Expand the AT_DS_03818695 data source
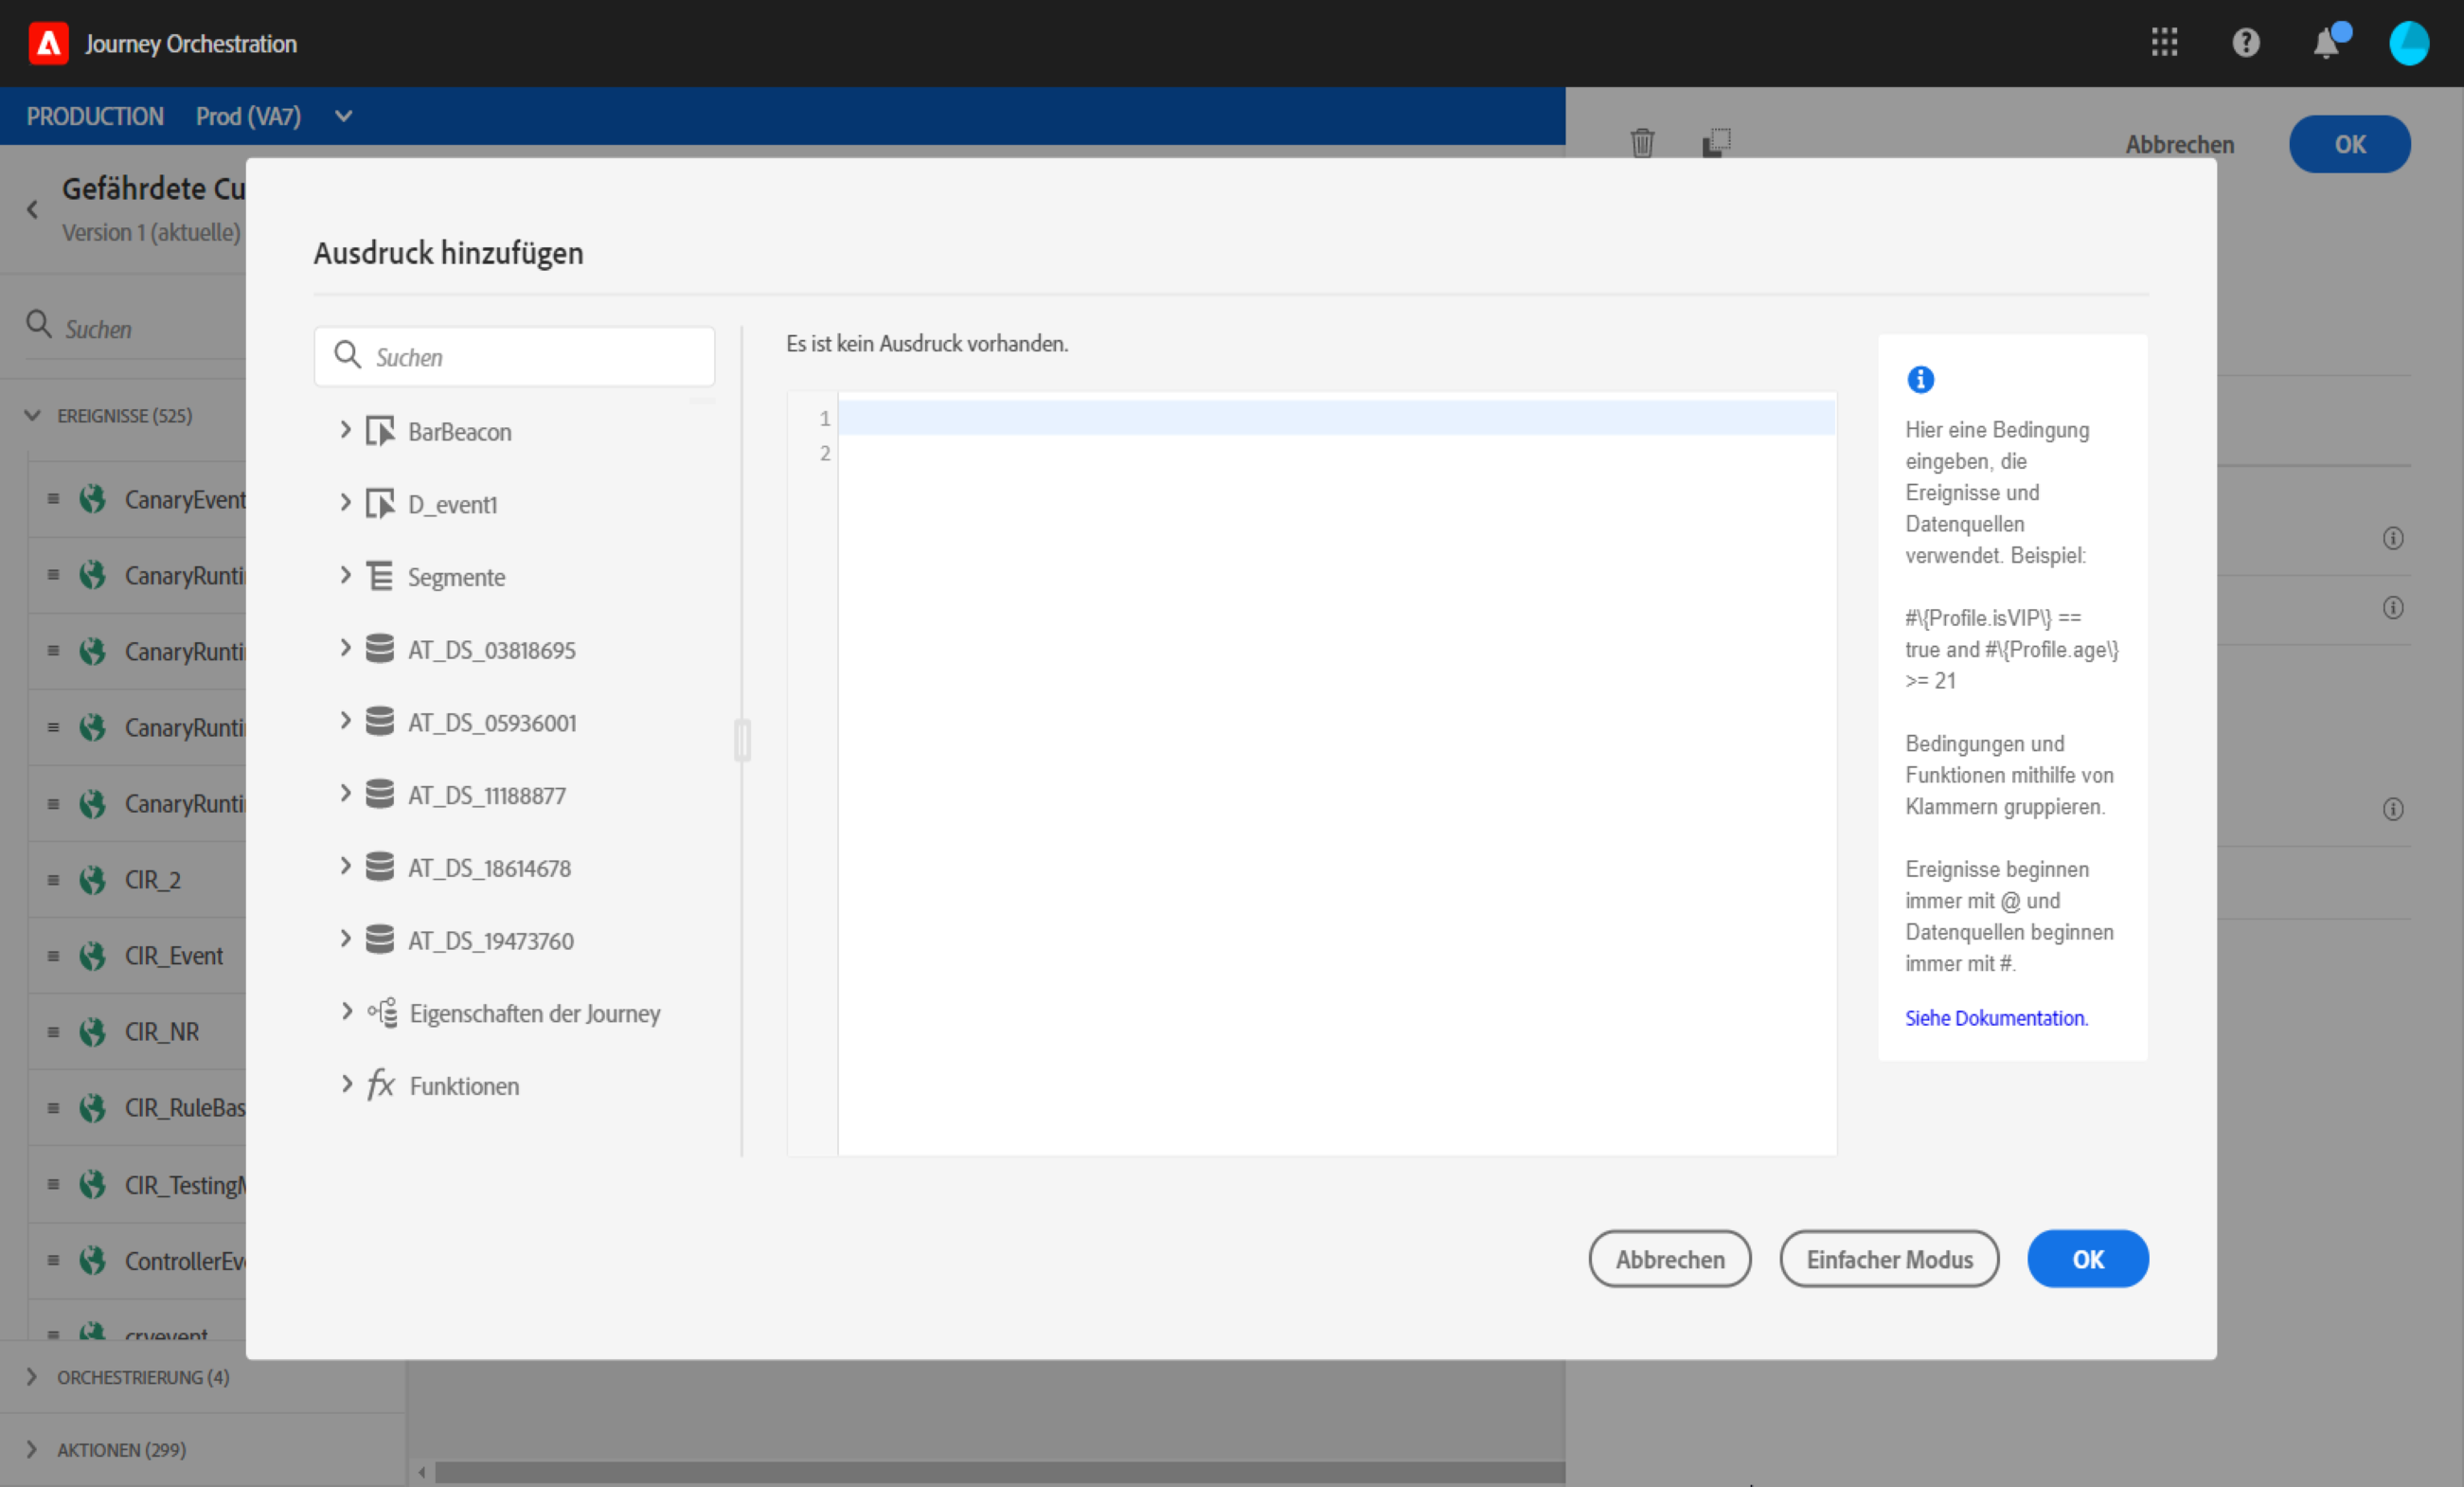 pyautogui.click(x=346, y=649)
